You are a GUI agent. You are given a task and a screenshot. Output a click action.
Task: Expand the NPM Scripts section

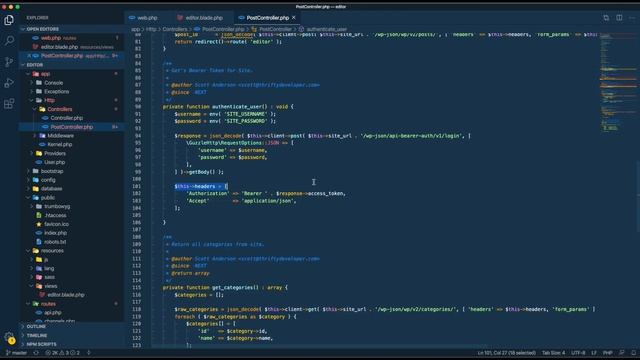point(42,344)
